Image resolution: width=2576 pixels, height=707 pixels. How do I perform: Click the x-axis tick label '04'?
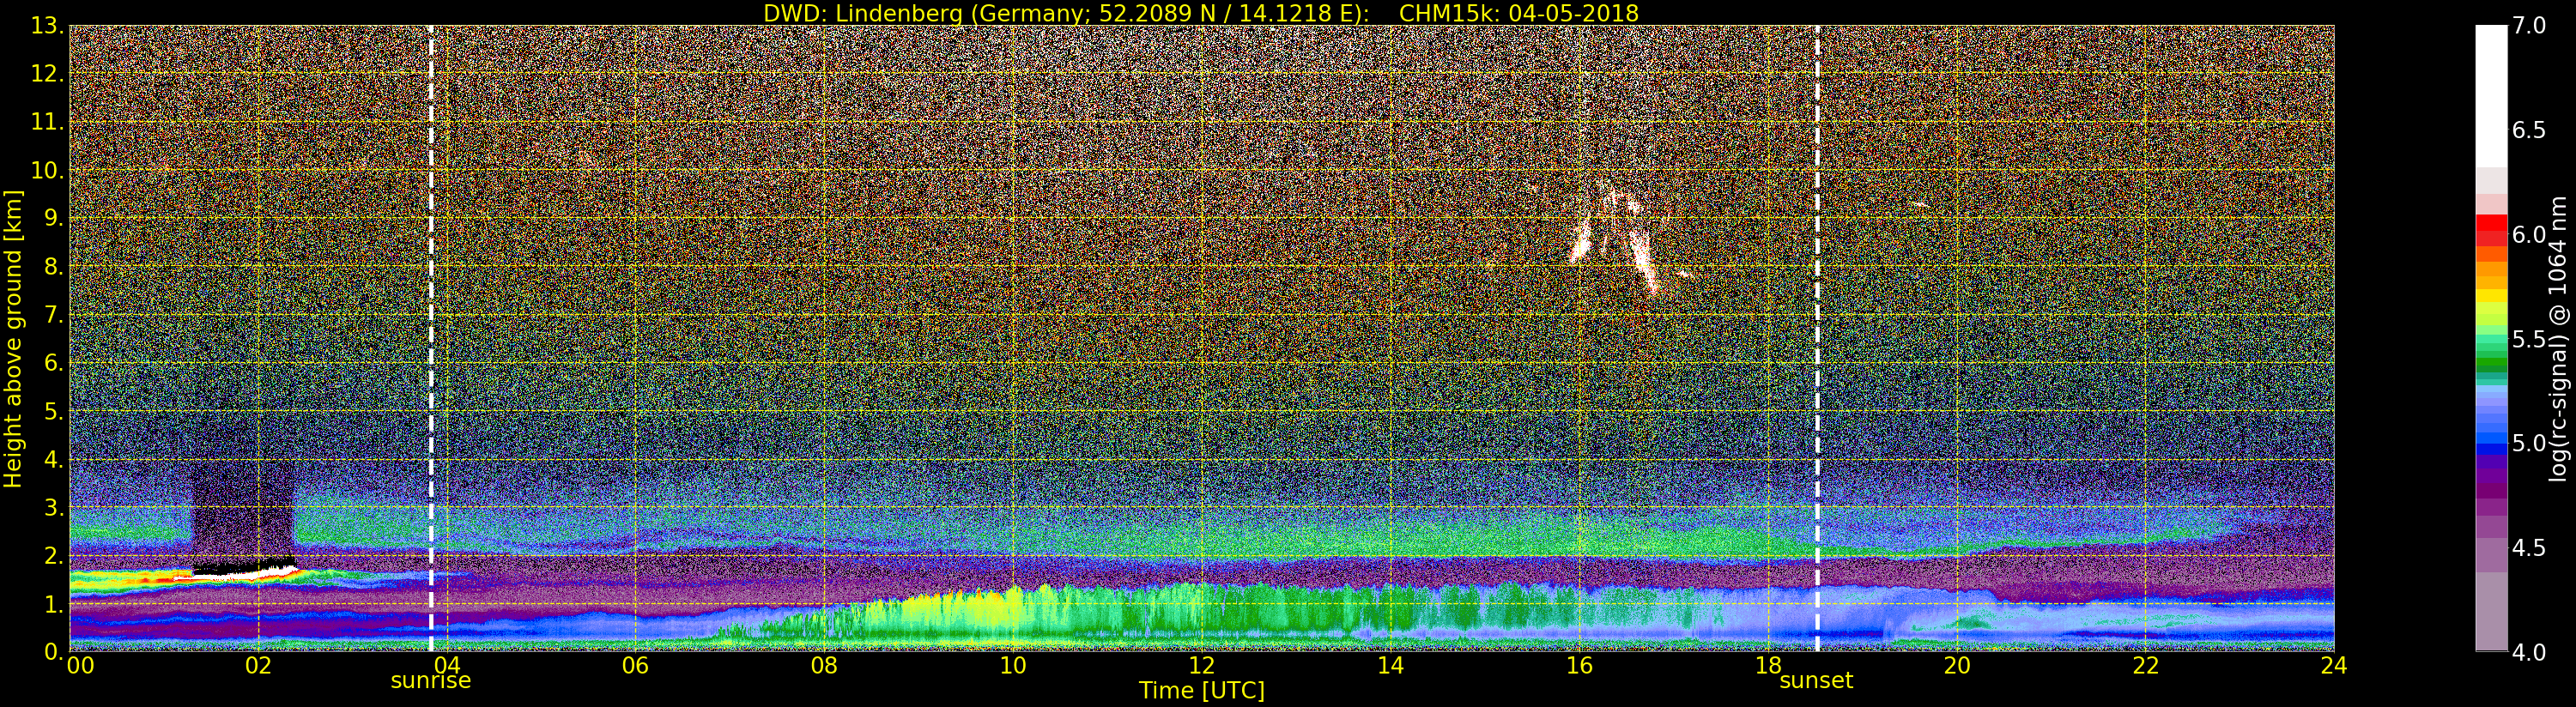[447, 665]
